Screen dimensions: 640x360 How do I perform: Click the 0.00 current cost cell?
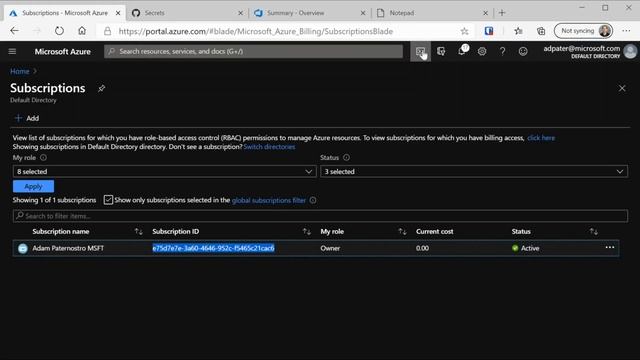pos(422,248)
